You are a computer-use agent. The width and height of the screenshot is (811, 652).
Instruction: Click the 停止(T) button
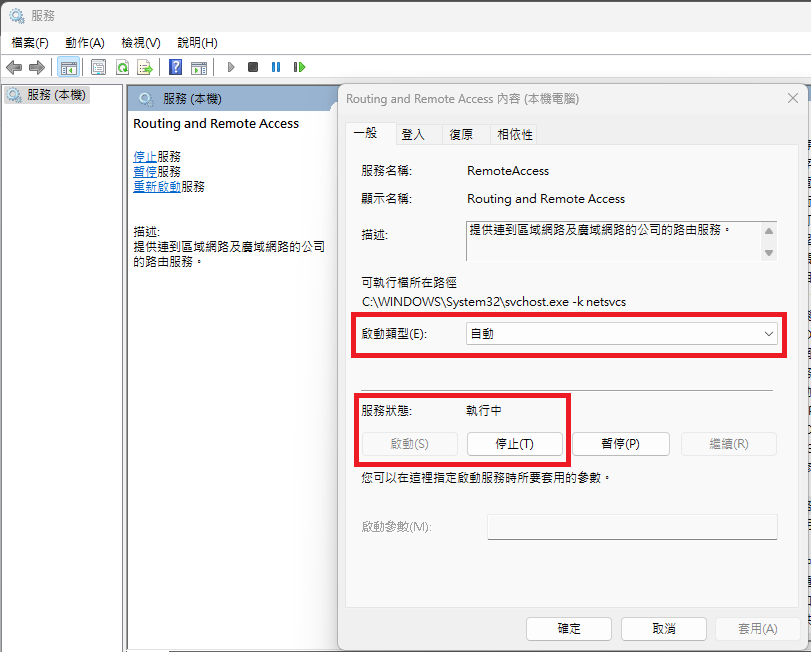[515, 444]
